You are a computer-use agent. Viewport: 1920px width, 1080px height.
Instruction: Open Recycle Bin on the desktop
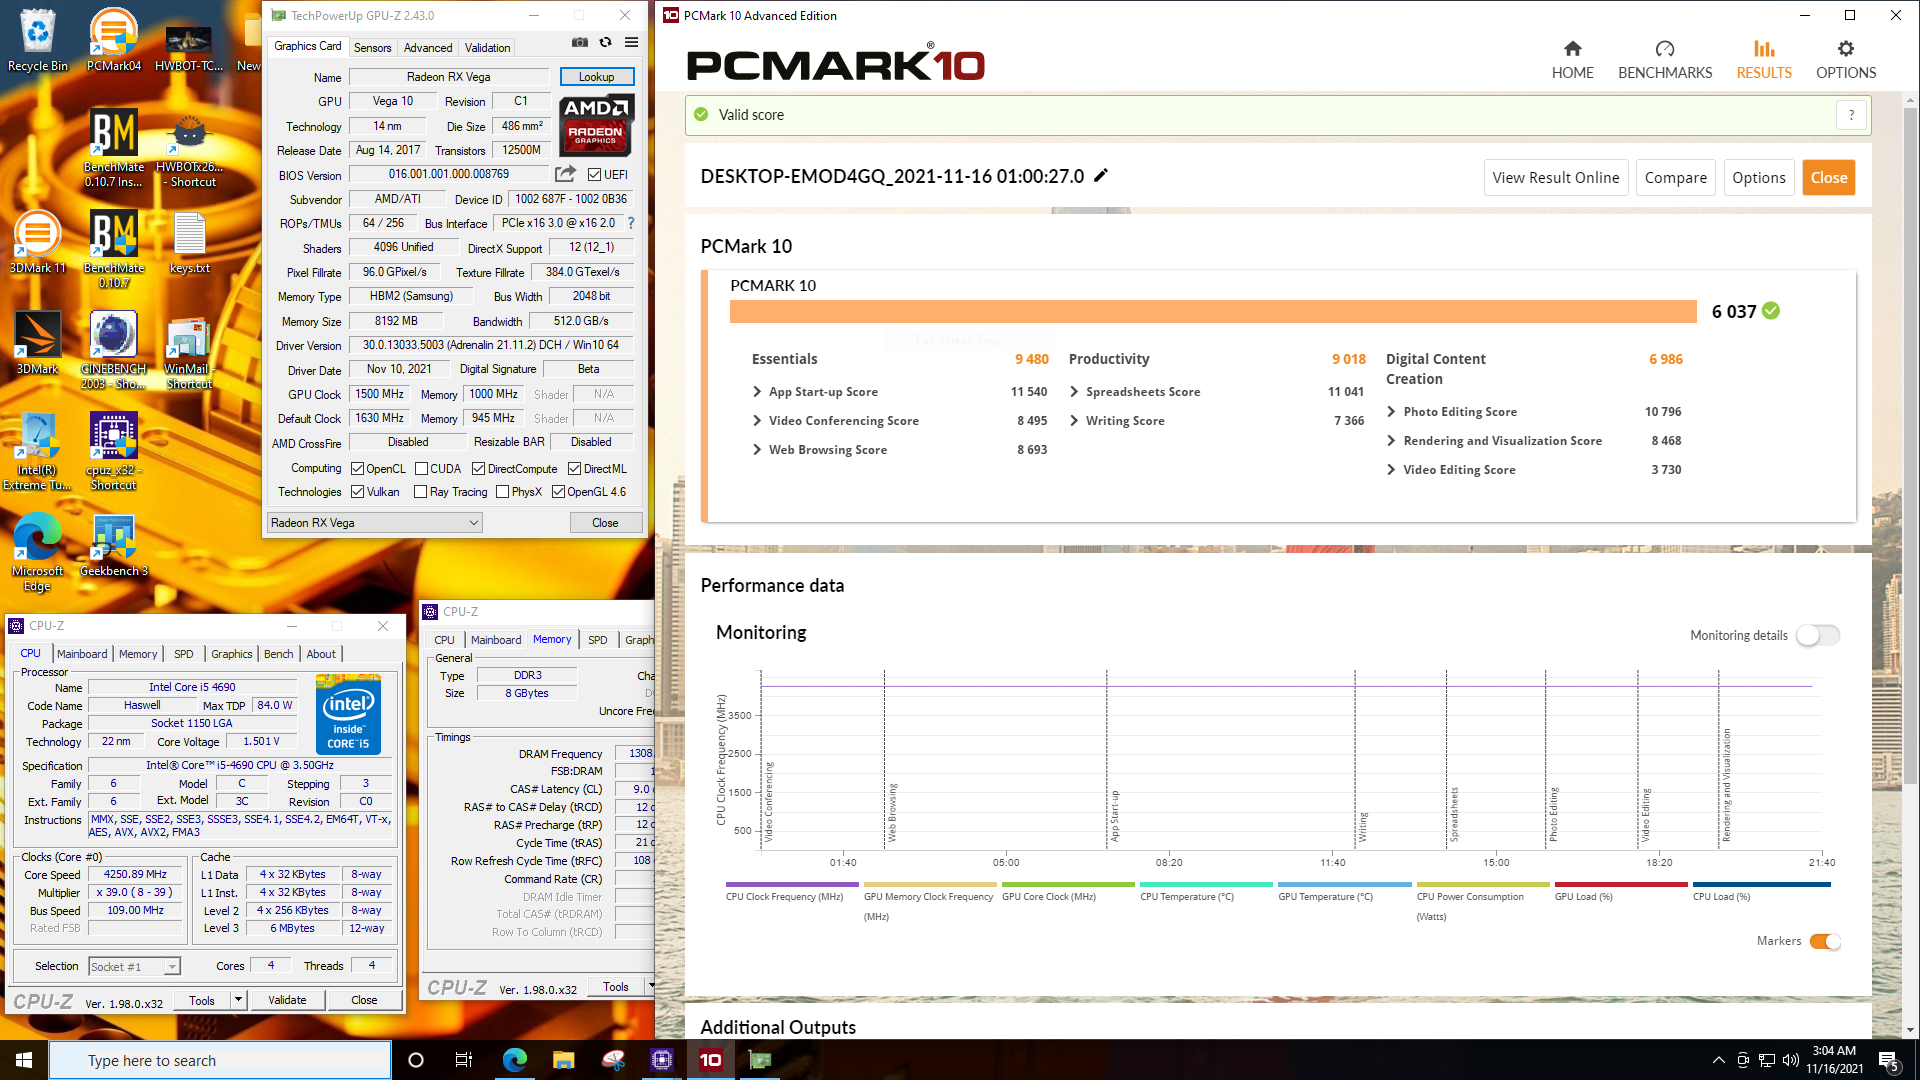[x=38, y=40]
